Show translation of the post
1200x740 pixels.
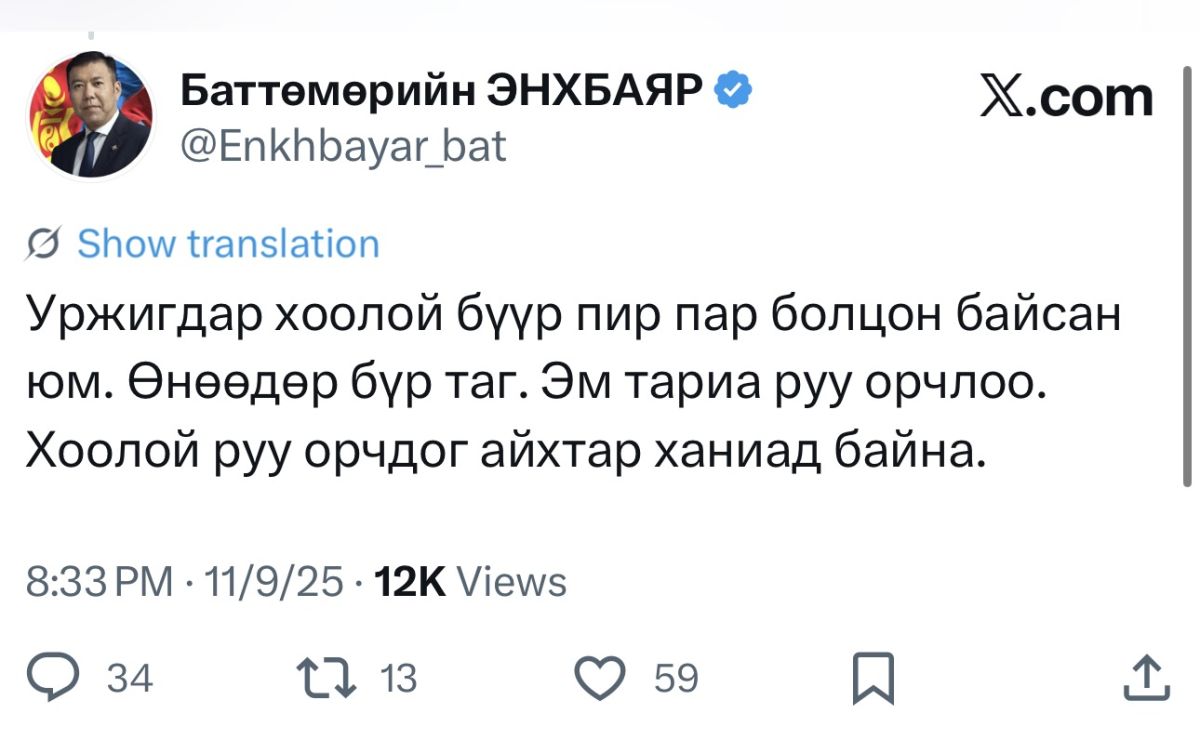pyautogui.click(x=228, y=244)
